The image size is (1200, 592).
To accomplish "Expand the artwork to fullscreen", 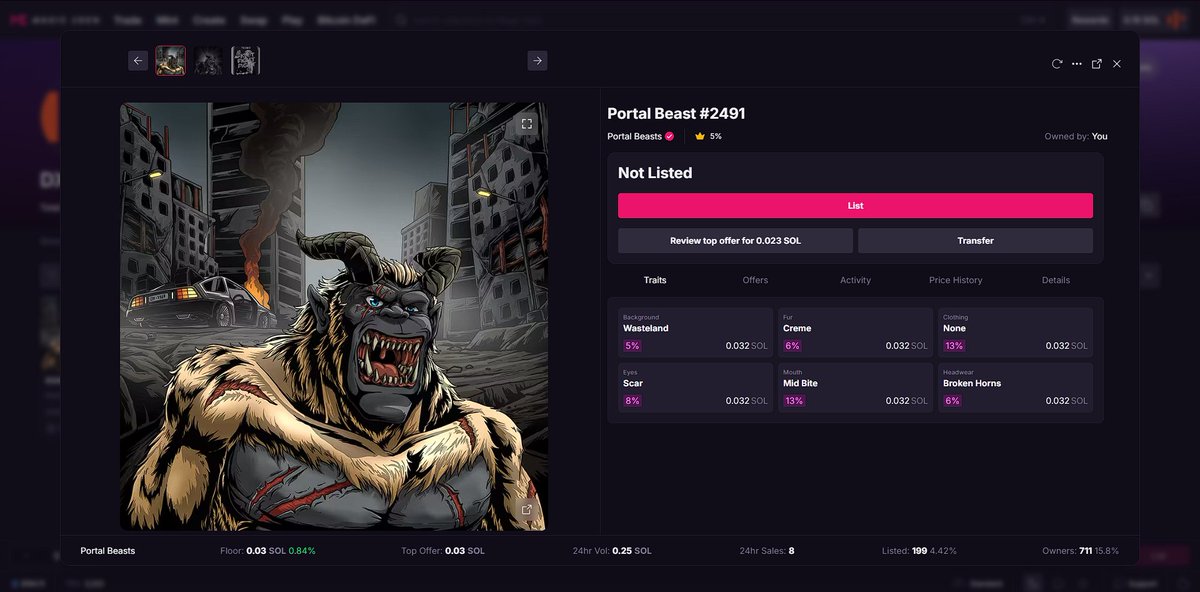I will [x=527, y=124].
